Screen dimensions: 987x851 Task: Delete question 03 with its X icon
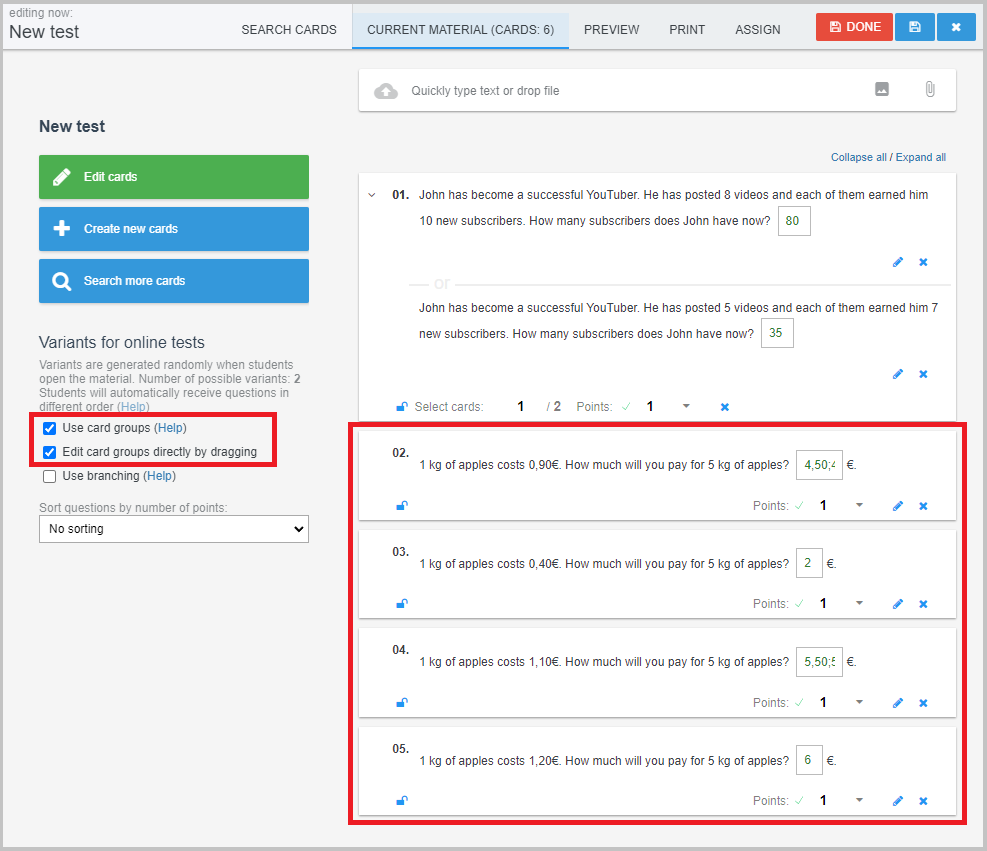coord(923,604)
